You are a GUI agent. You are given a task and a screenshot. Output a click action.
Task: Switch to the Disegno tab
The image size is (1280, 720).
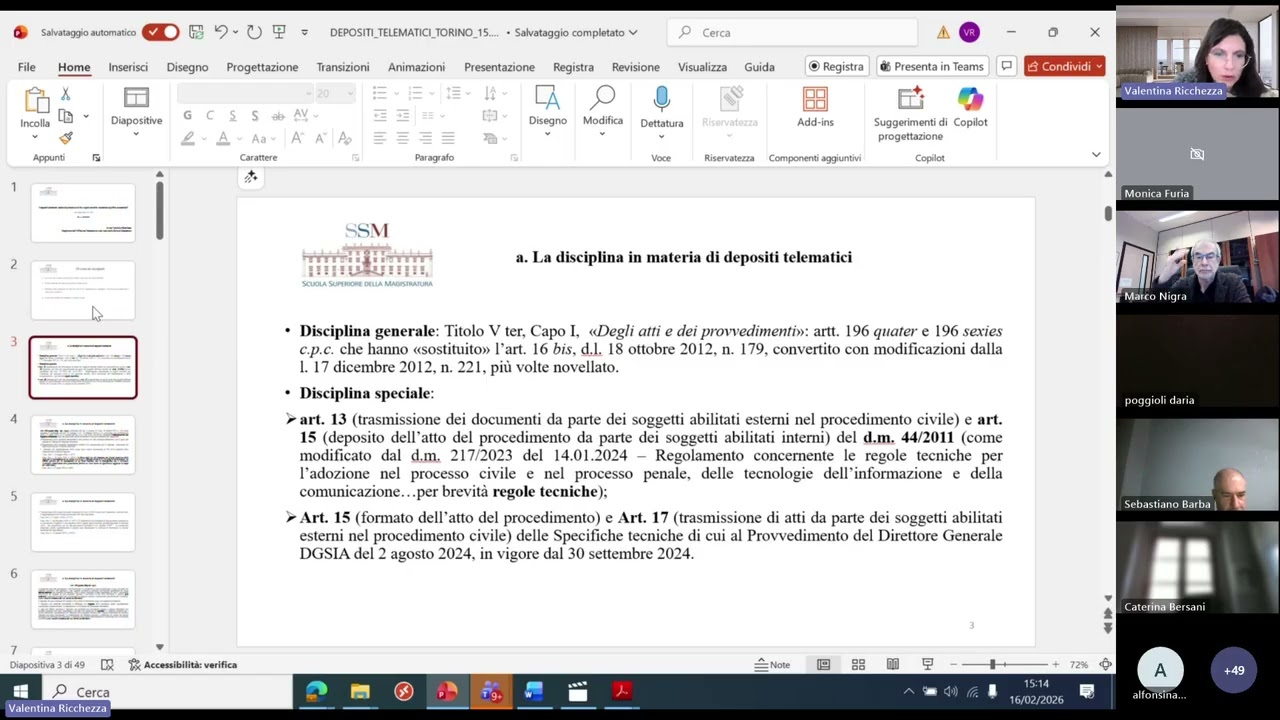click(187, 67)
